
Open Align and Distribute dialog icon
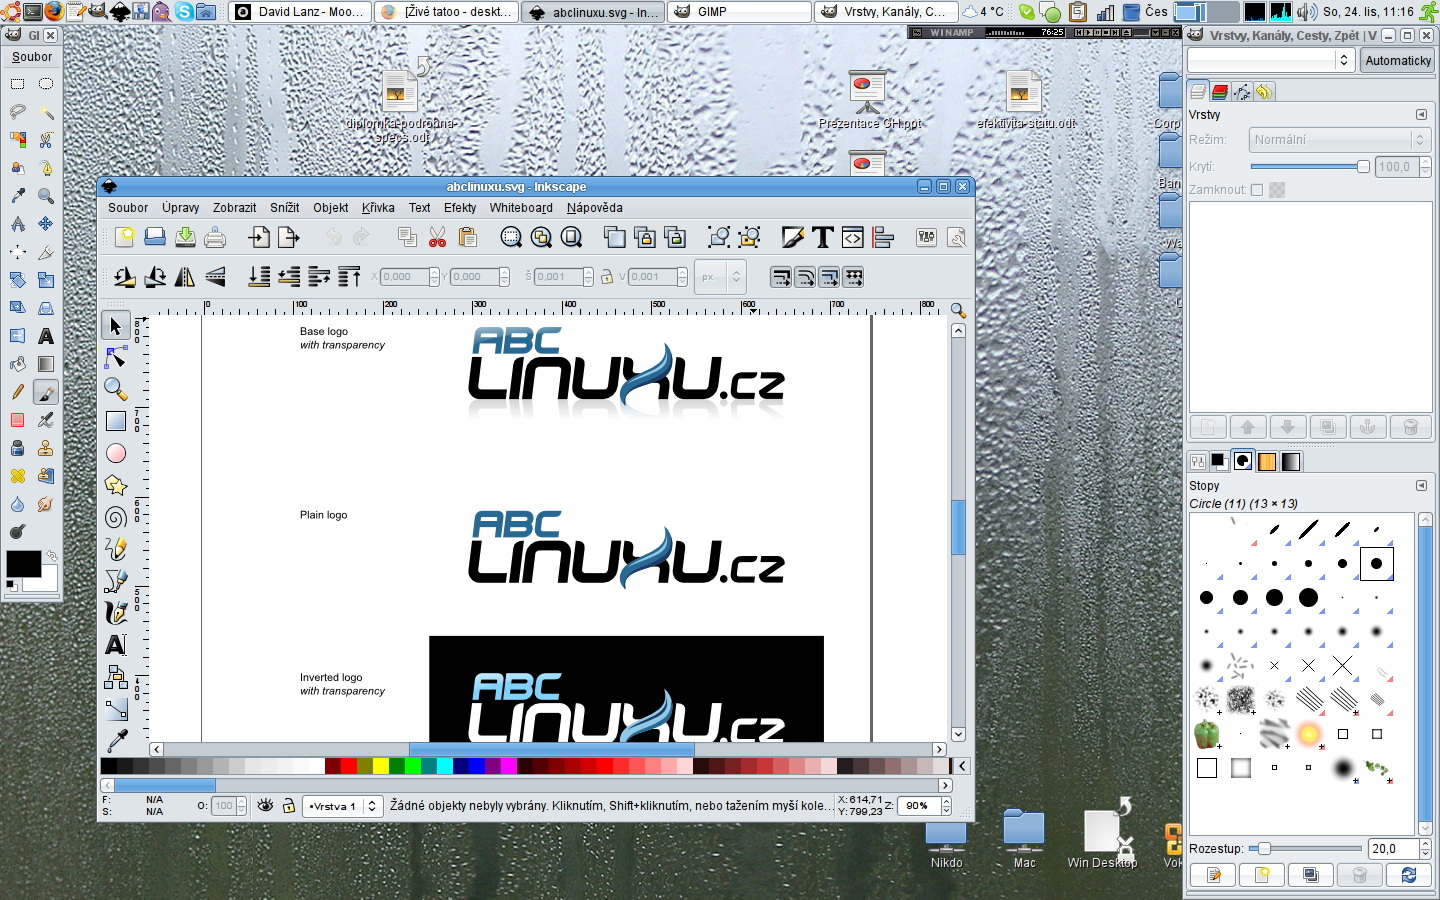click(883, 237)
